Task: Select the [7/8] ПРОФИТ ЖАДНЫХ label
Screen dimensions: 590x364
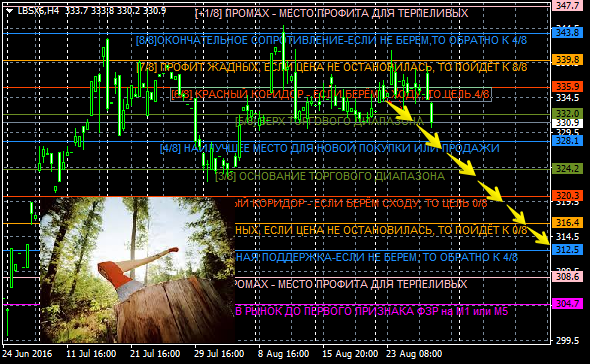Action: coord(331,67)
